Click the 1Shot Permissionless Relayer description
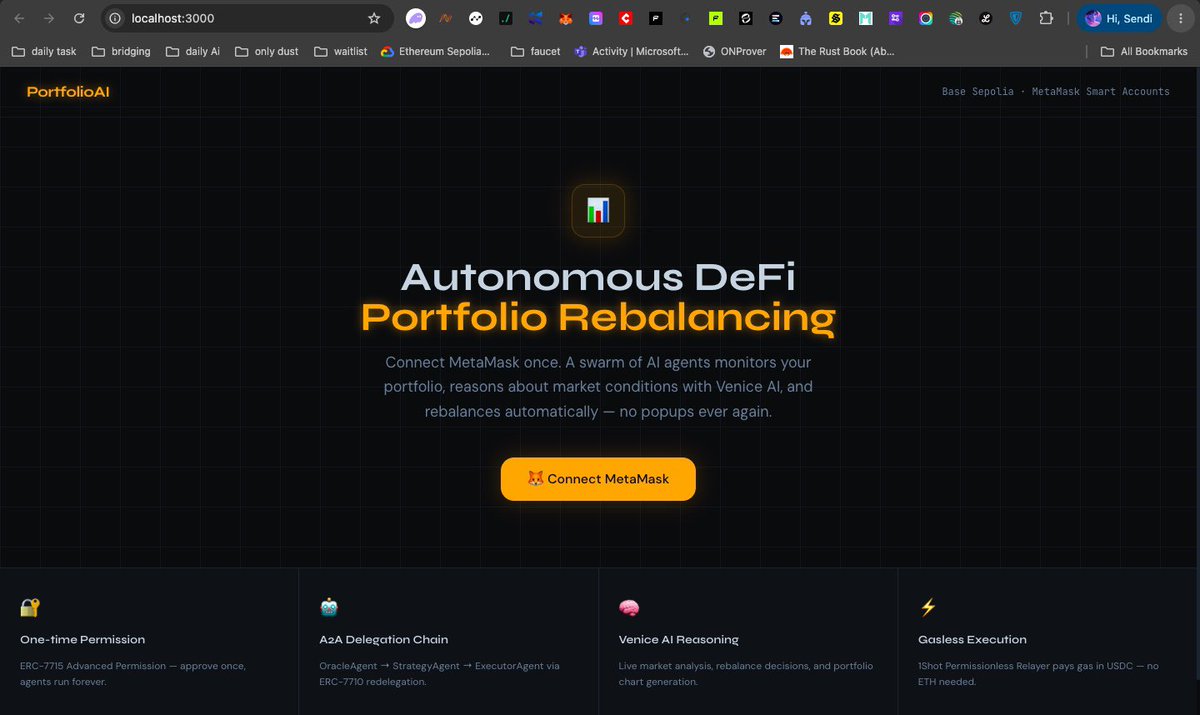This screenshot has width=1200, height=715. [x=1038, y=673]
